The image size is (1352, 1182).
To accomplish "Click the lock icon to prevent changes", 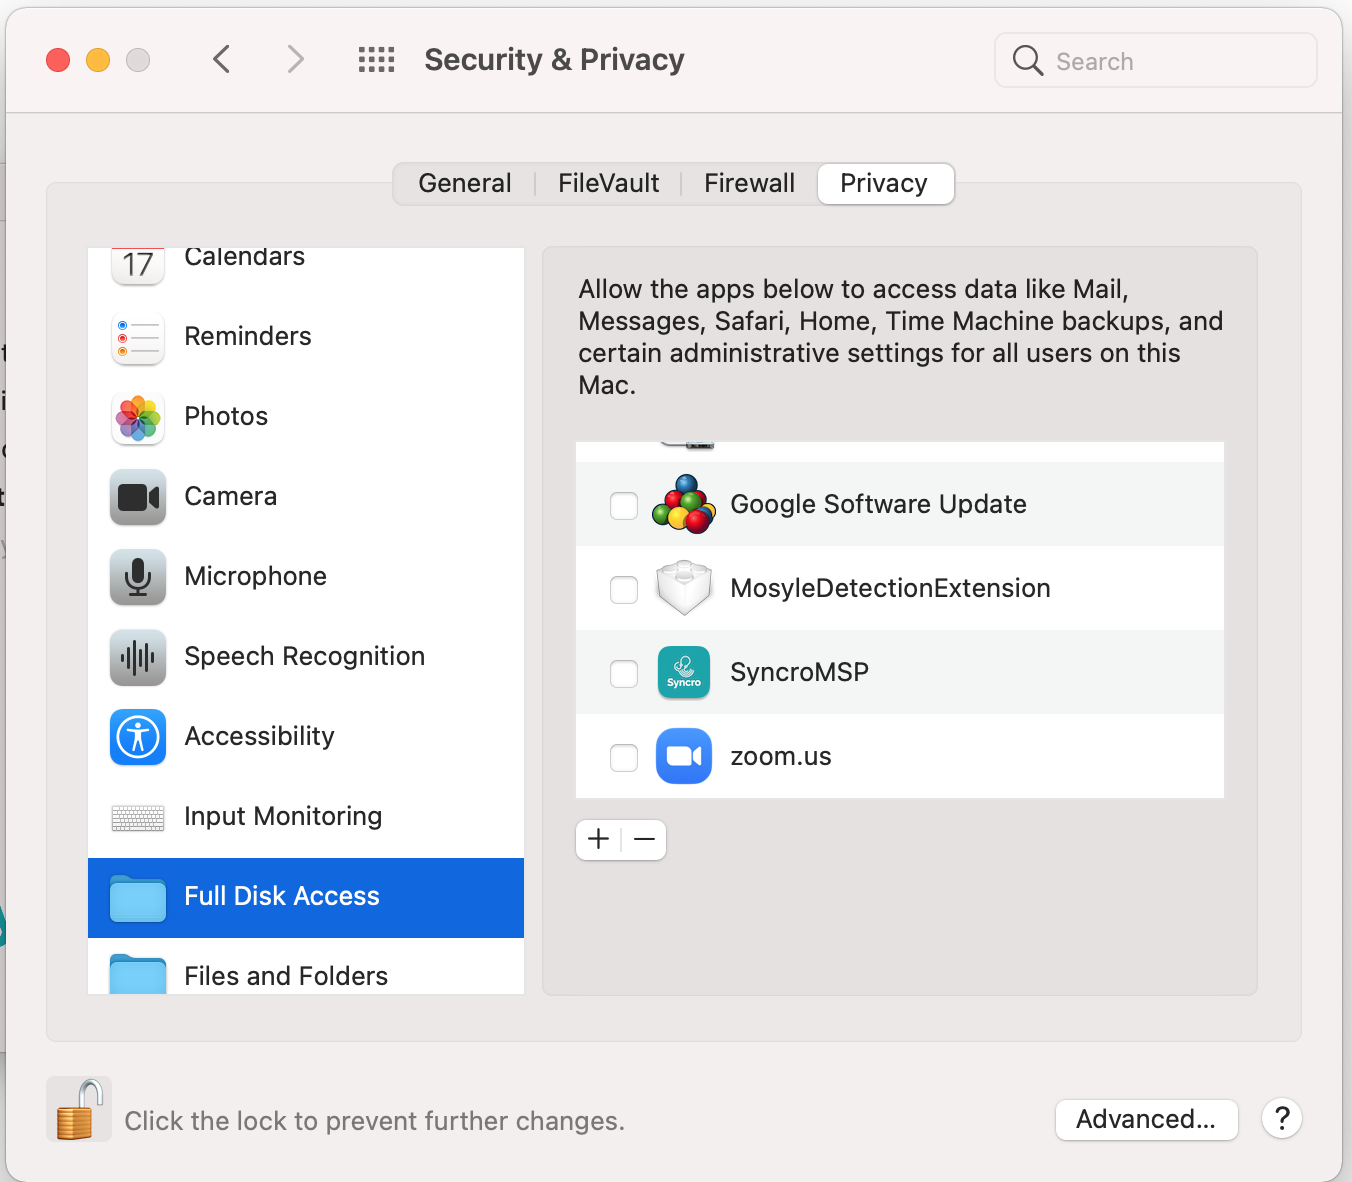I will (79, 1109).
